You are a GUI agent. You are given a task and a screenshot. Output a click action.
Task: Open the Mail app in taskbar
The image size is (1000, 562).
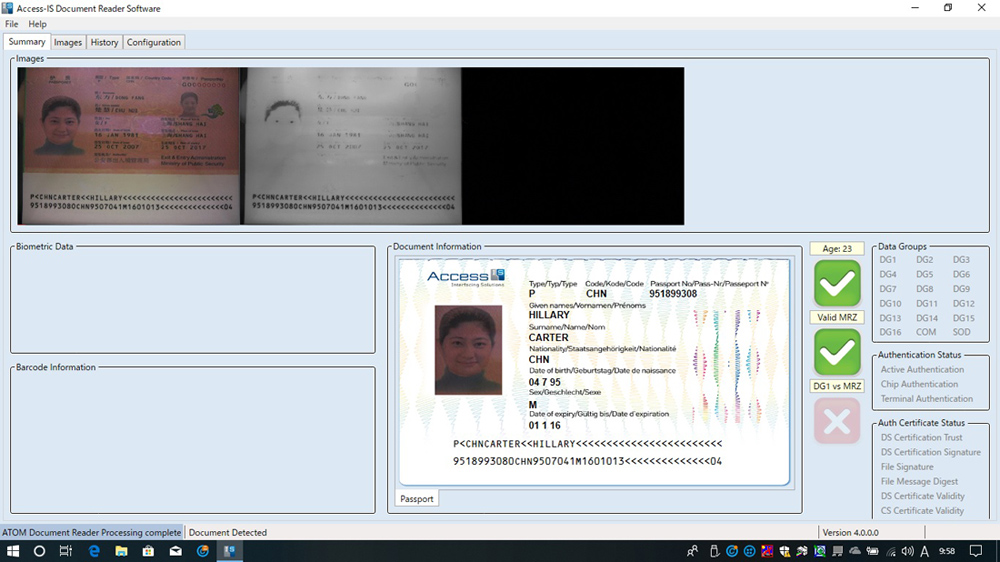pyautogui.click(x=175, y=551)
